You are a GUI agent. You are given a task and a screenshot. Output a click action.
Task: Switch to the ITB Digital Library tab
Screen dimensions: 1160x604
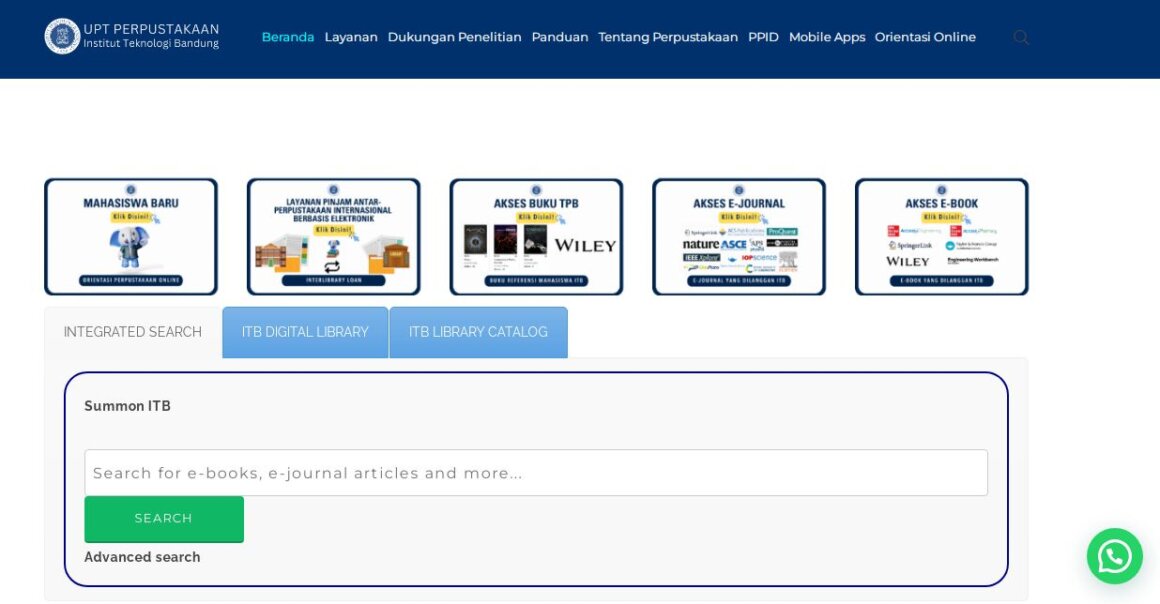[304, 332]
